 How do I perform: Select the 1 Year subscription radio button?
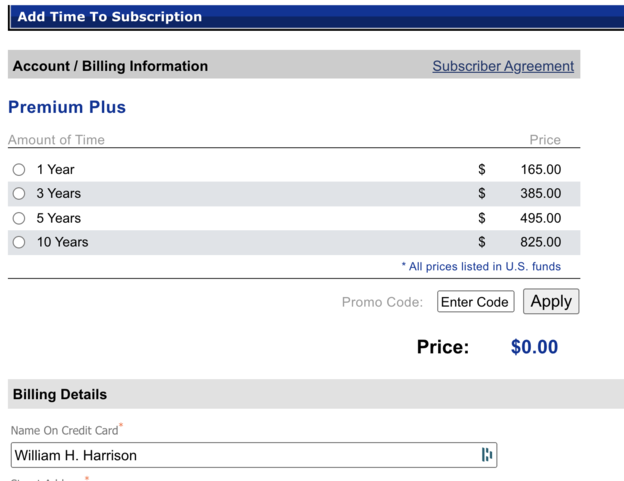click(x=19, y=169)
